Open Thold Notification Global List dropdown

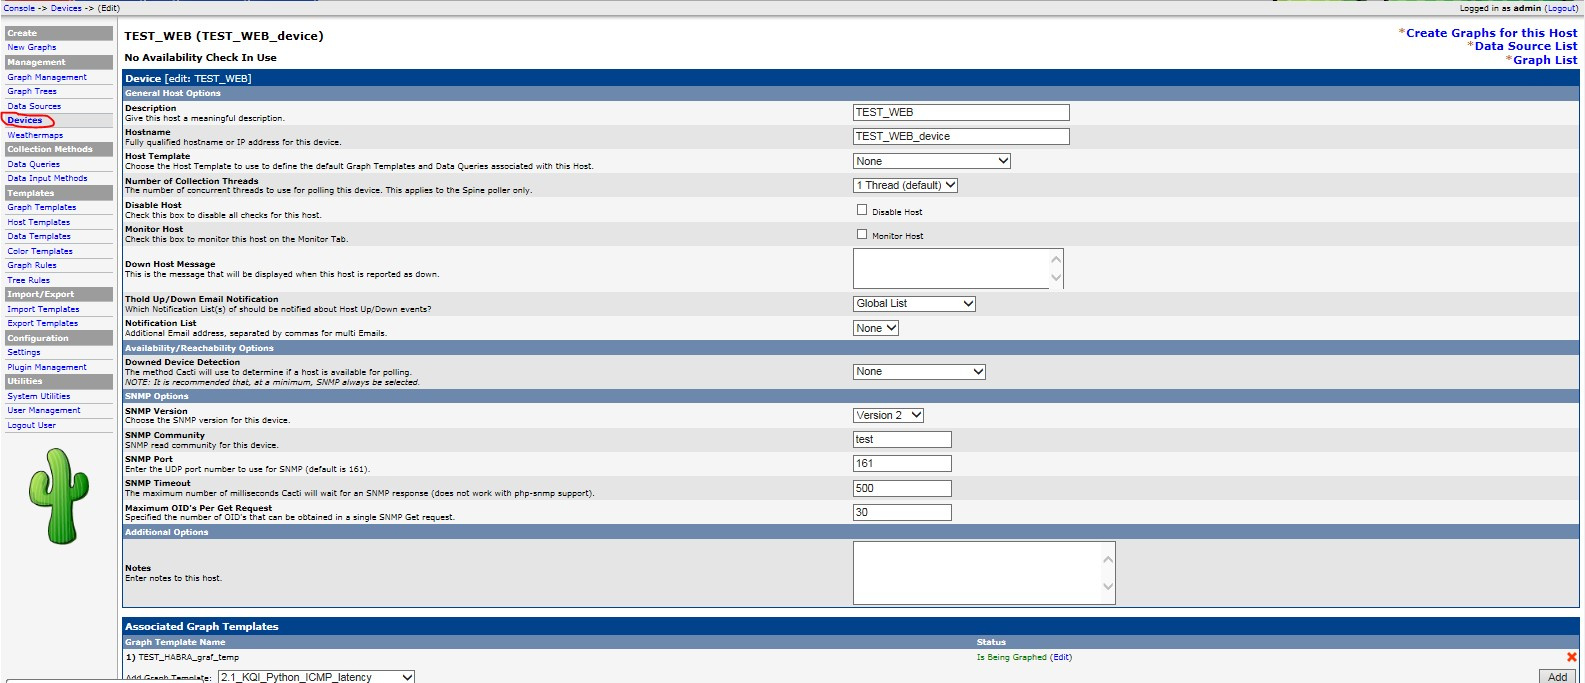pos(914,304)
